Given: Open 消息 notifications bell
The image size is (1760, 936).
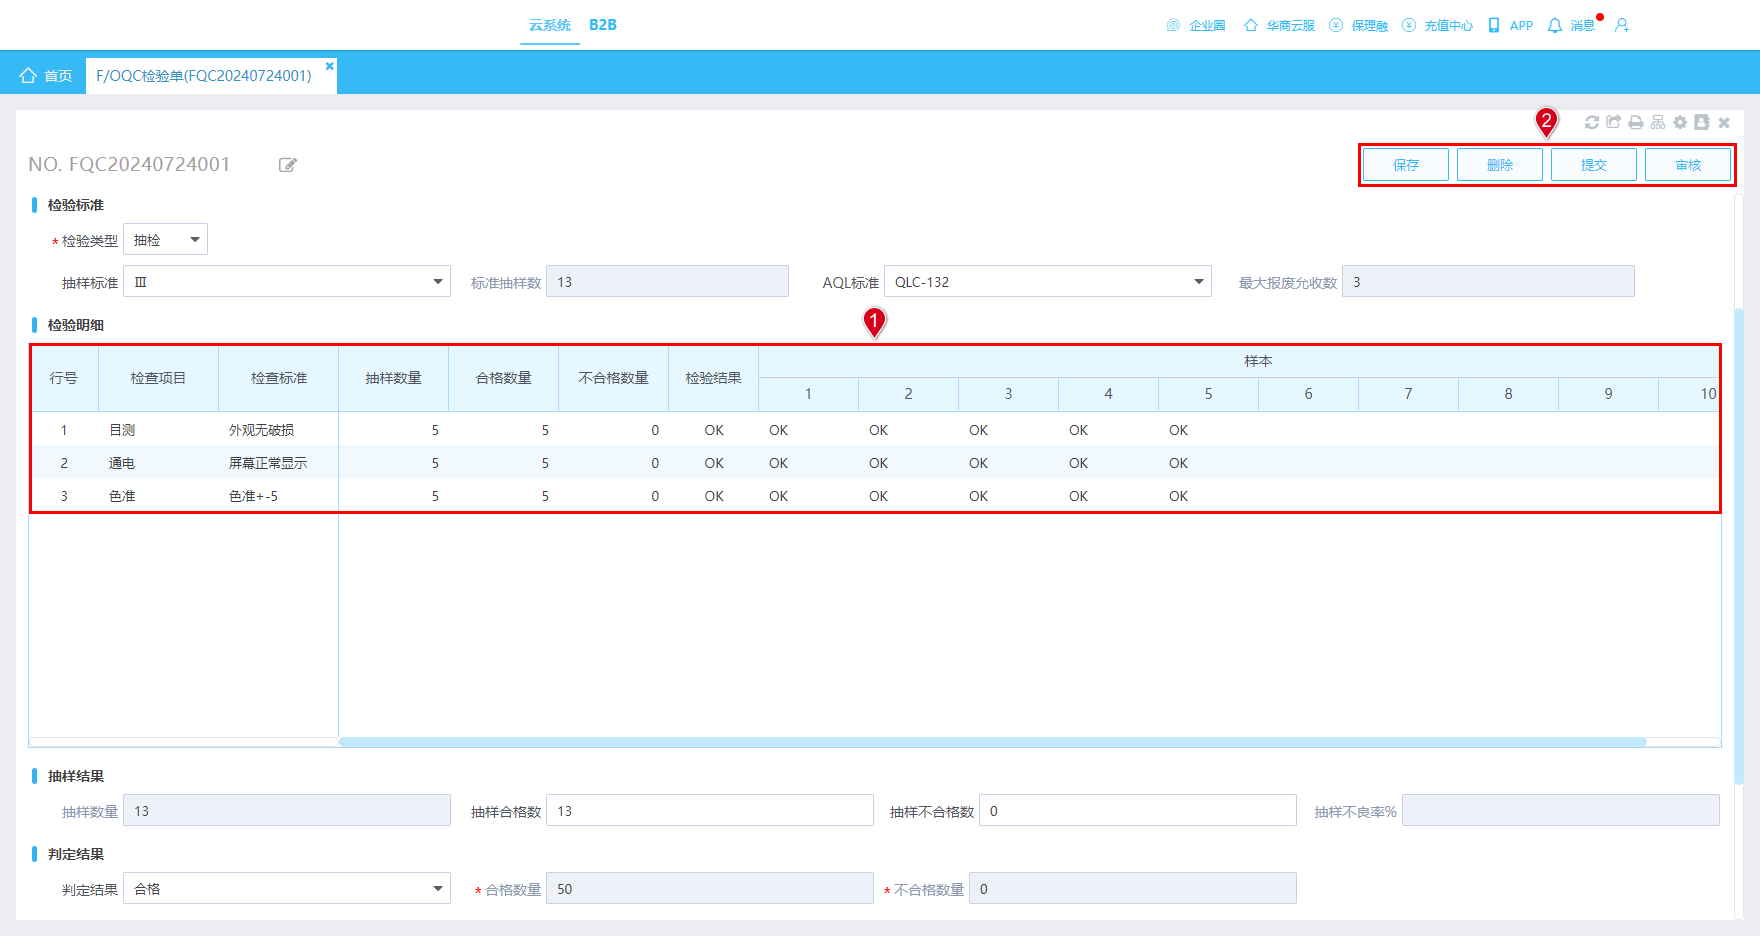Looking at the screenshot, I should click(x=1555, y=25).
